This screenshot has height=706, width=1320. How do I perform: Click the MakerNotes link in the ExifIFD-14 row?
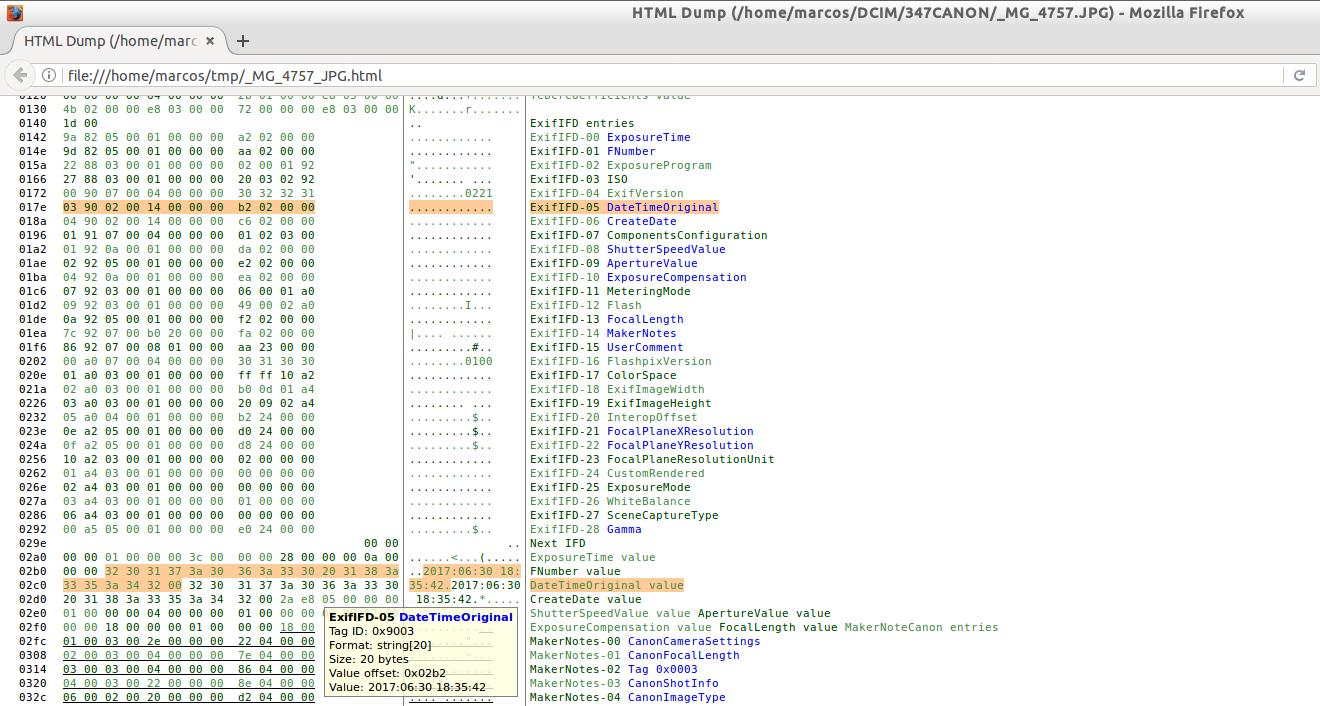[x=642, y=334]
